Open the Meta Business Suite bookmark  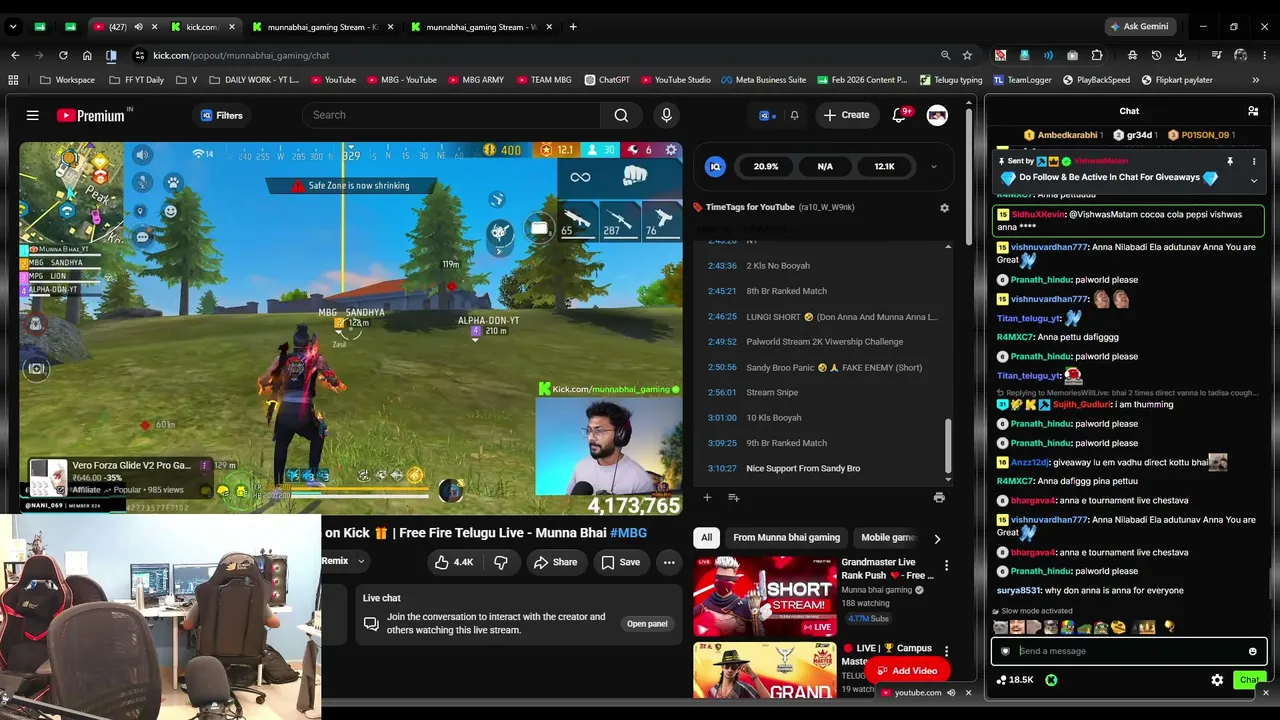pos(763,80)
